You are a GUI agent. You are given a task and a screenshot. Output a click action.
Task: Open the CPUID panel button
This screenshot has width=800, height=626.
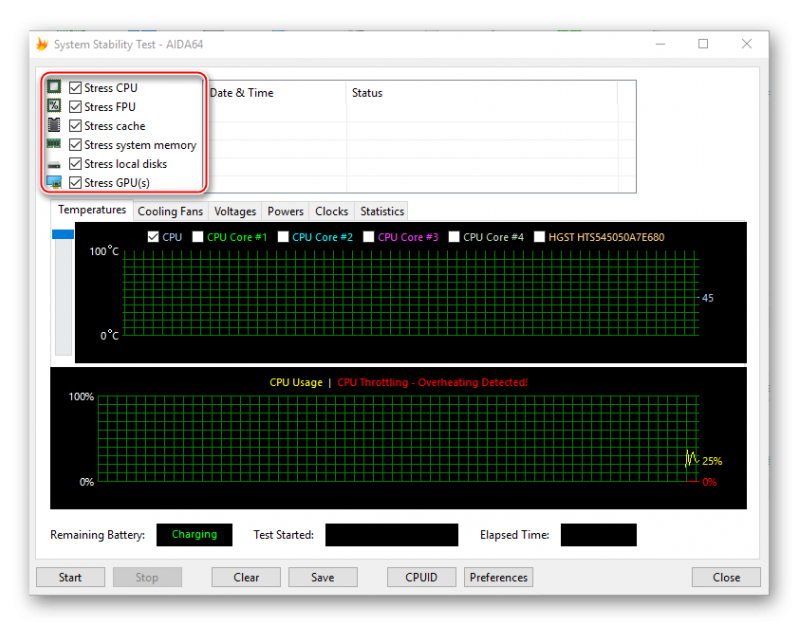[x=421, y=577]
